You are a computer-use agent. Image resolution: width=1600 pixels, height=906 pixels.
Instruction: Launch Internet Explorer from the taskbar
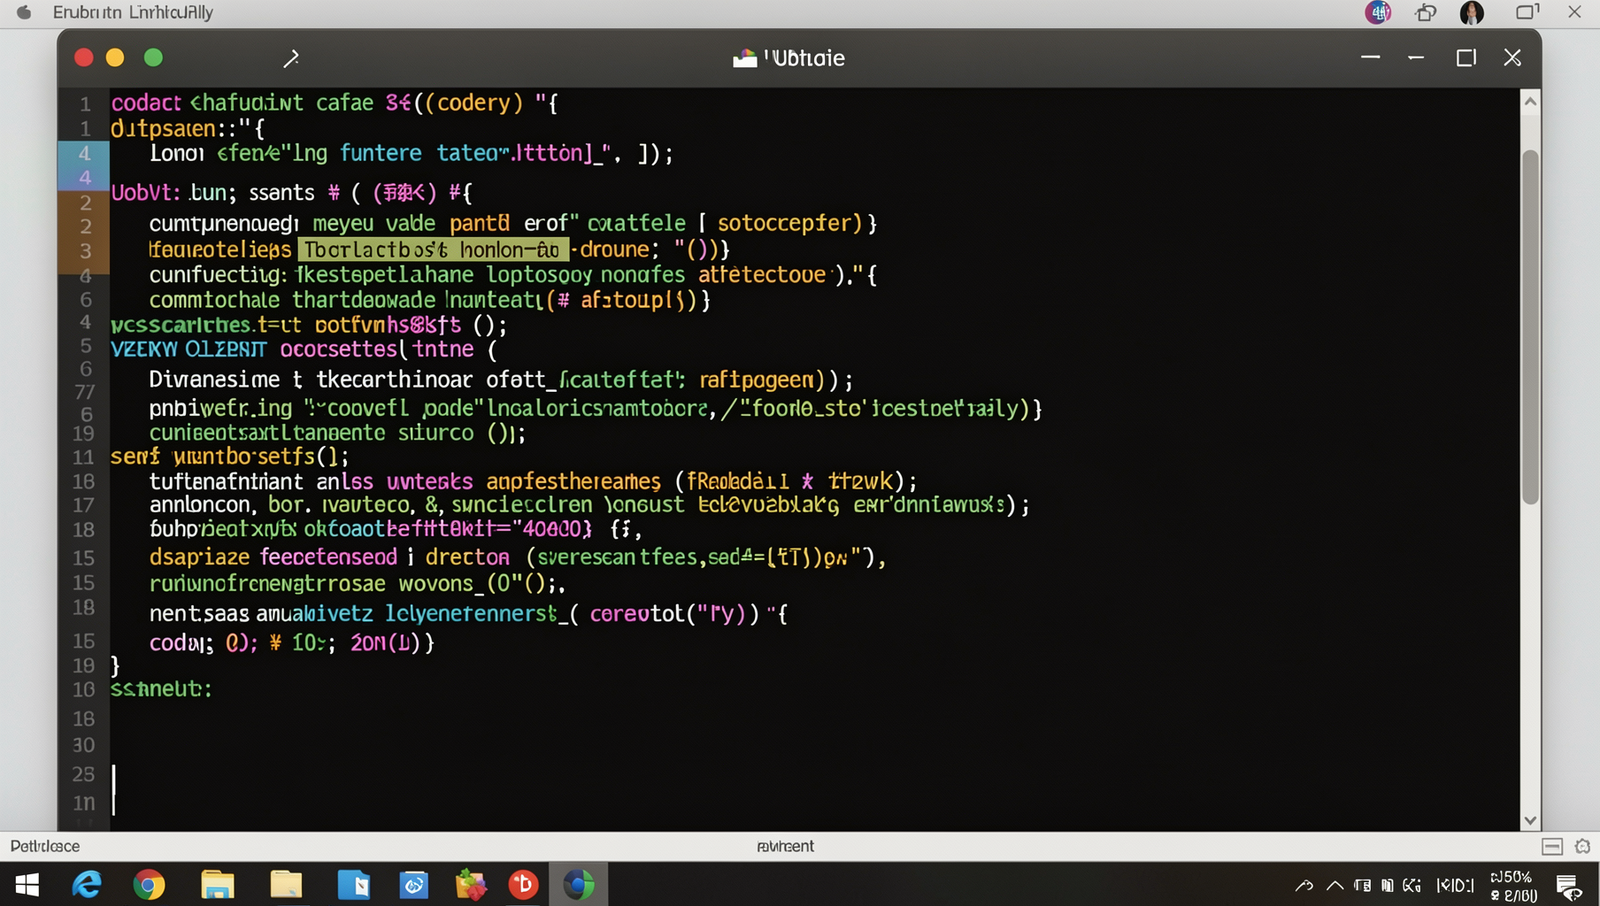coord(87,885)
